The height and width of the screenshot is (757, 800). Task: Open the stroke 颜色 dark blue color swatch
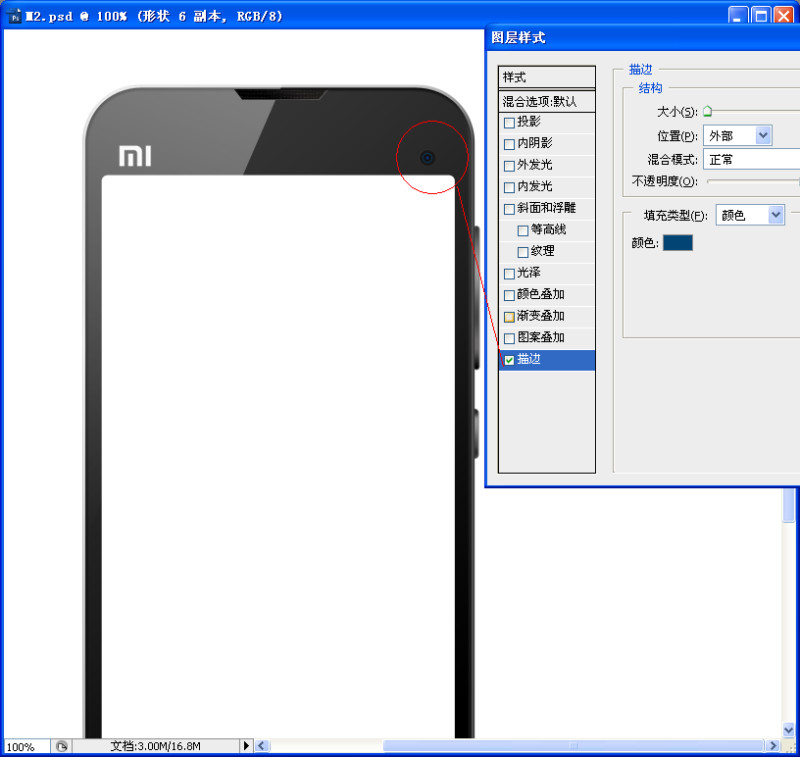point(678,243)
